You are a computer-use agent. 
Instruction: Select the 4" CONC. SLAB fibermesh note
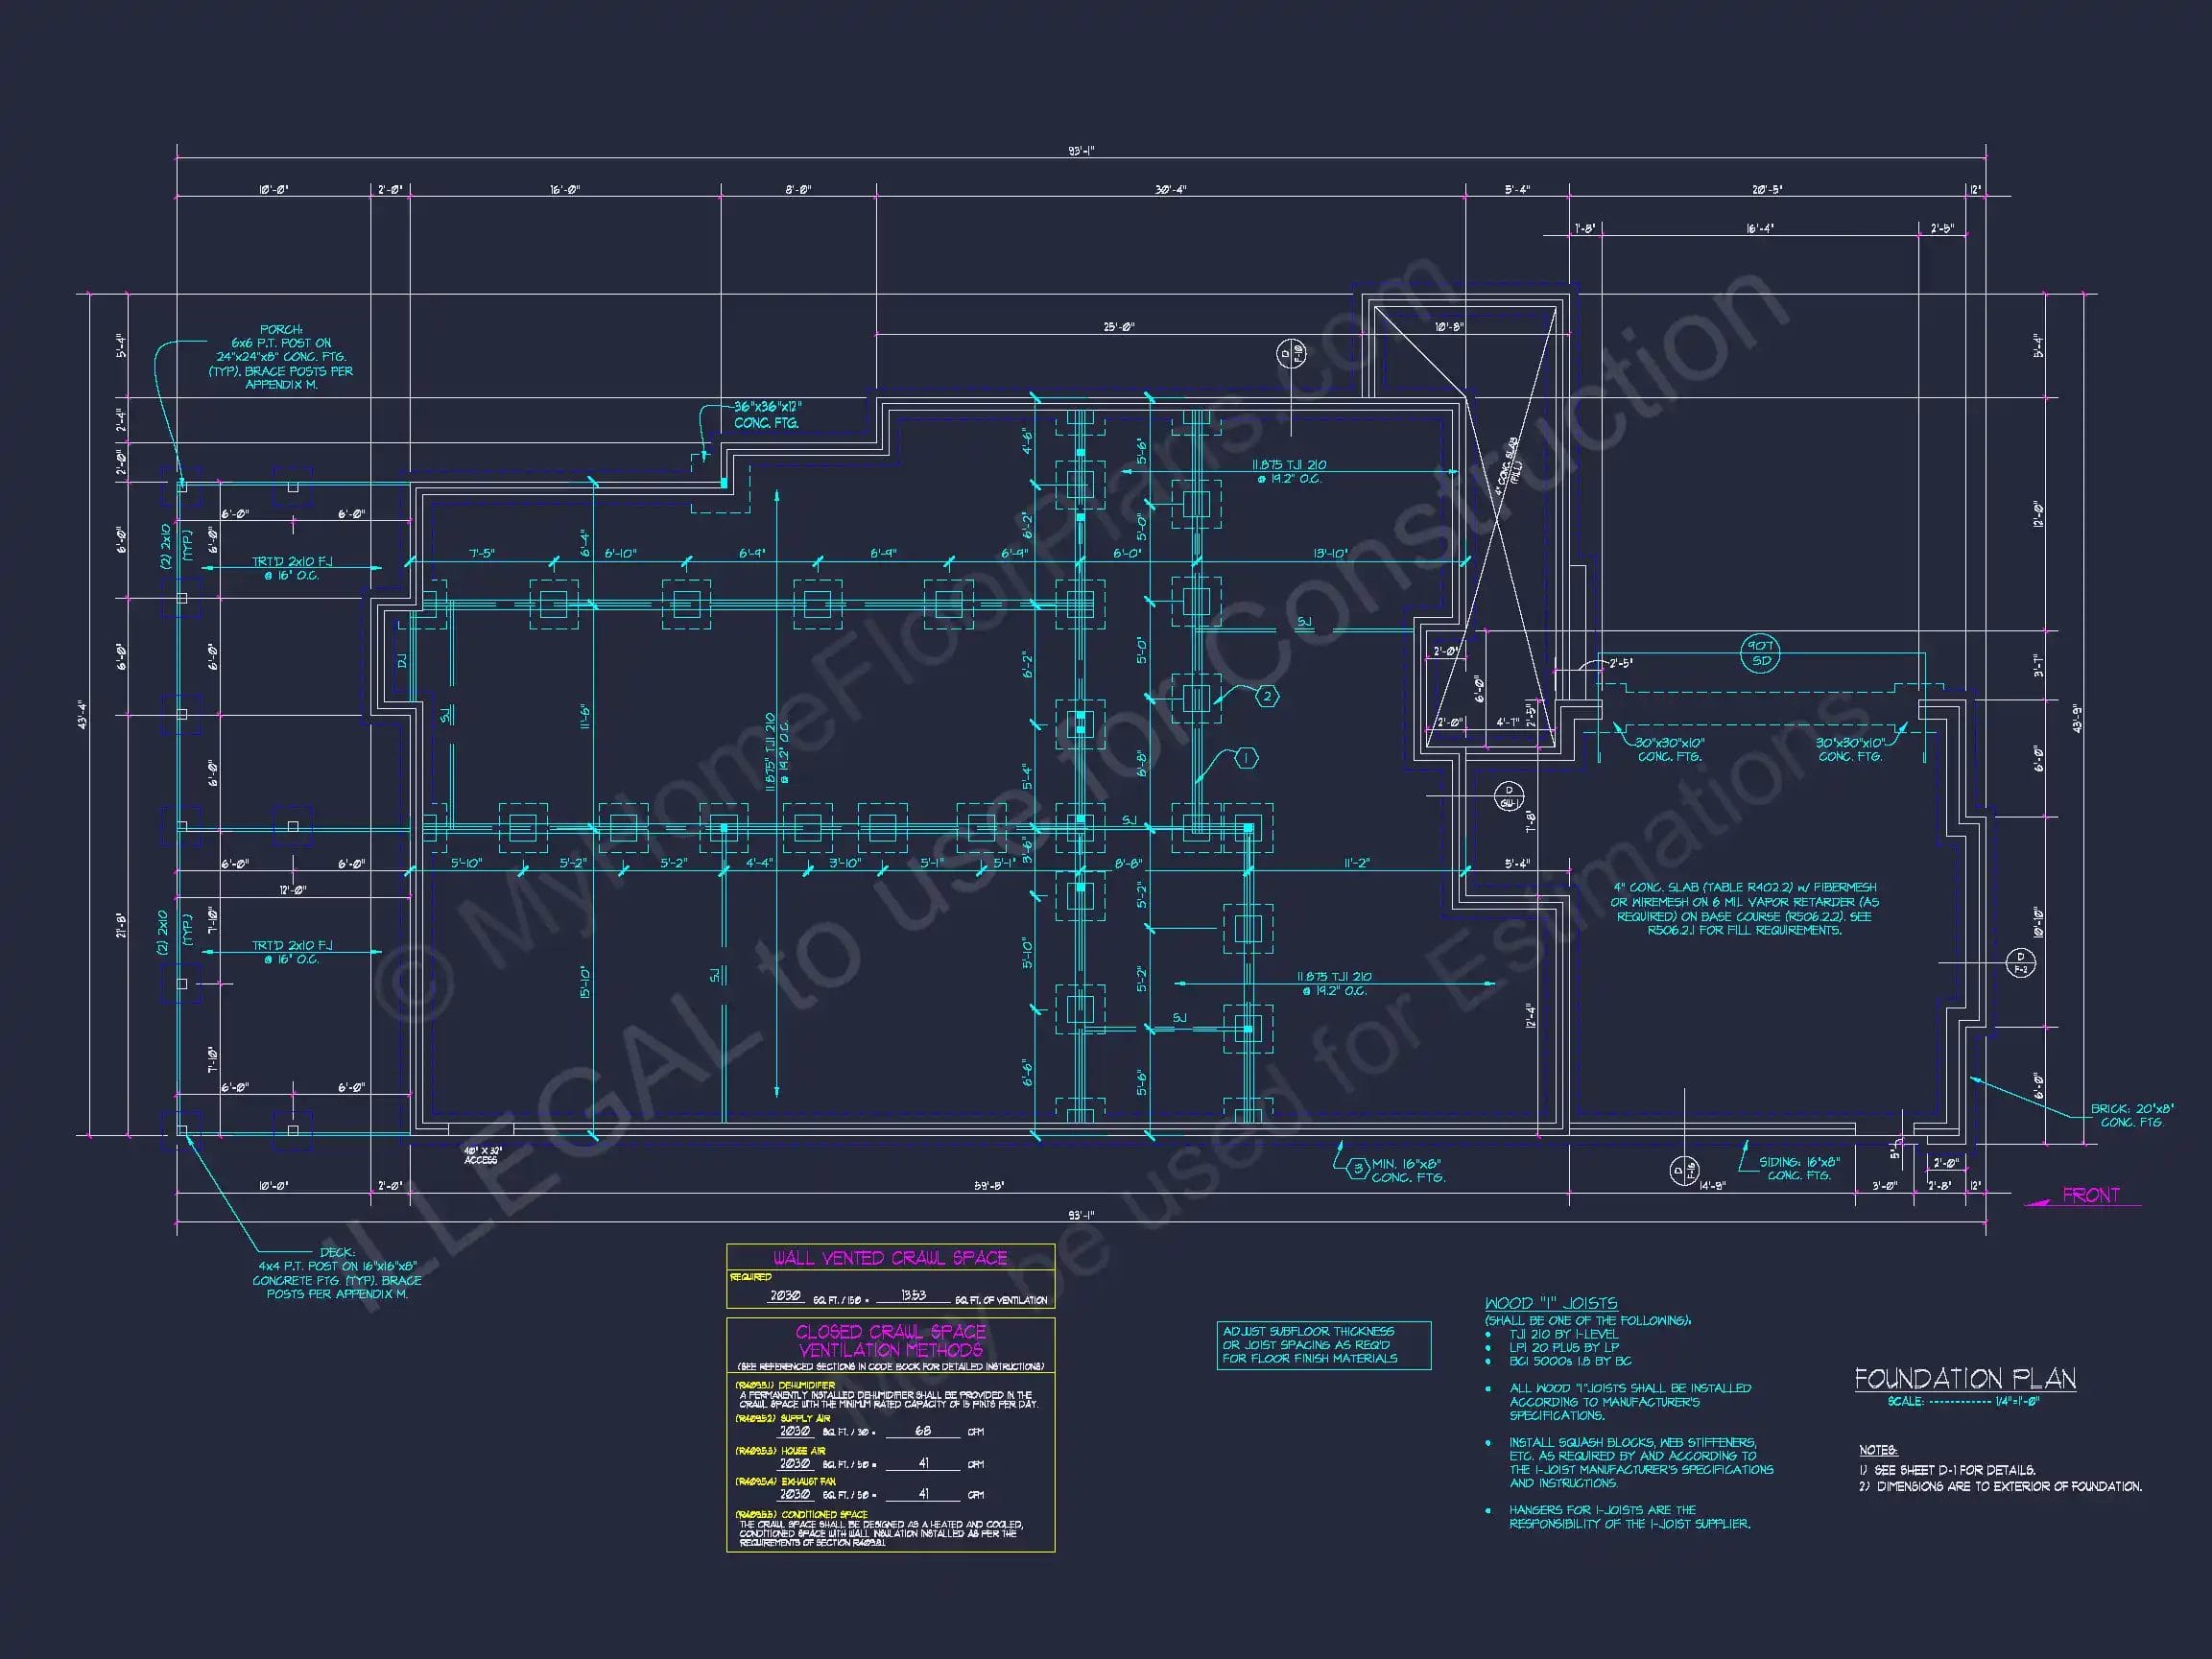click(1744, 908)
